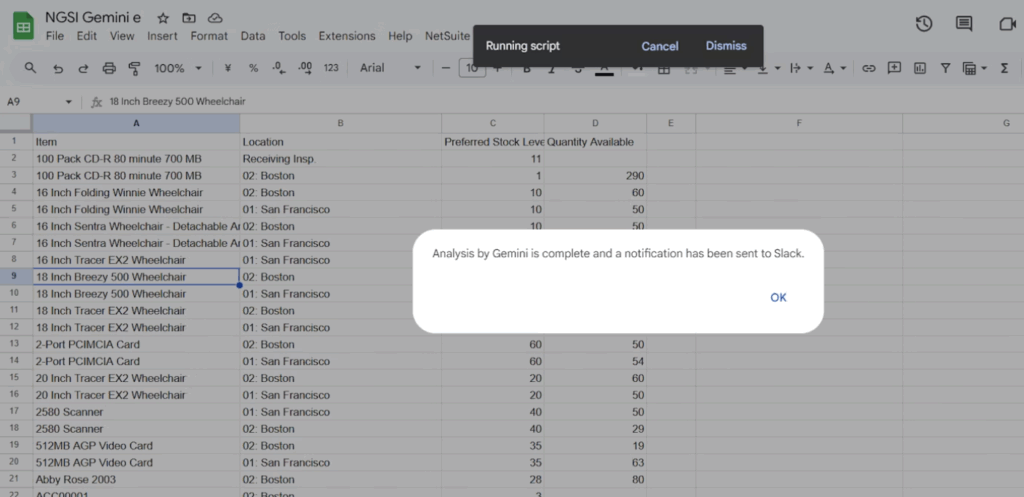1024x497 pixels.
Task: Click the Google Sheets home logo
Action: 24,28
